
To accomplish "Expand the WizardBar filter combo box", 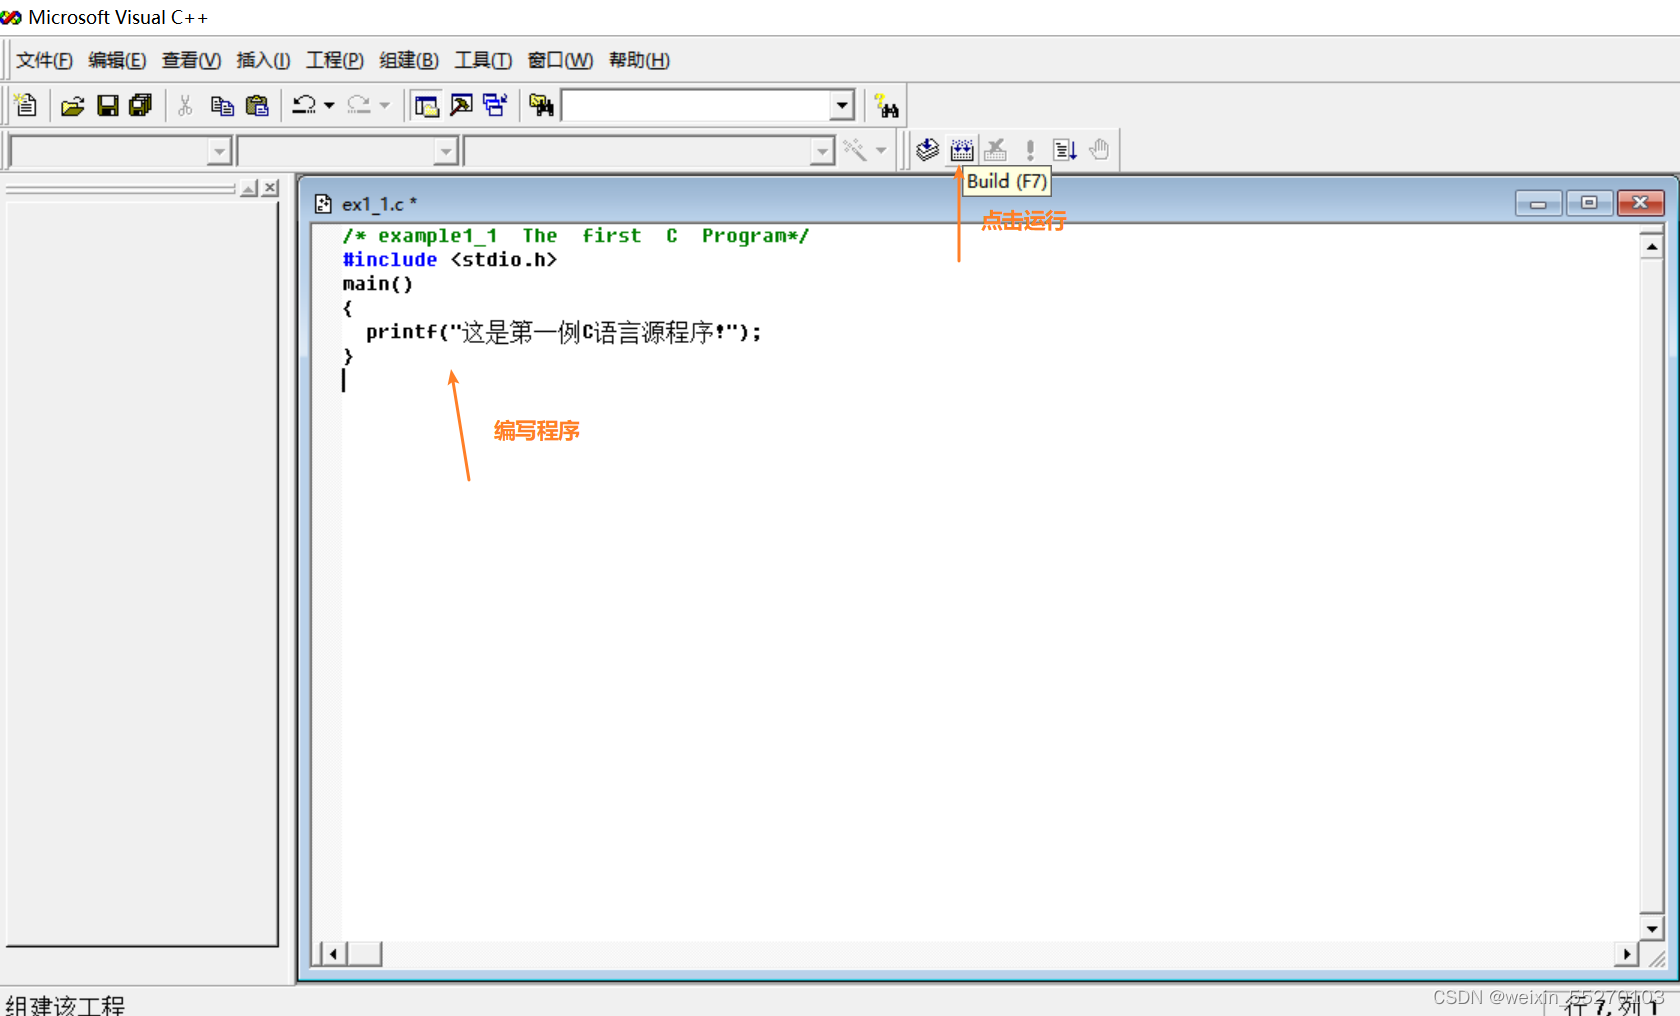I will click(x=446, y=151).
